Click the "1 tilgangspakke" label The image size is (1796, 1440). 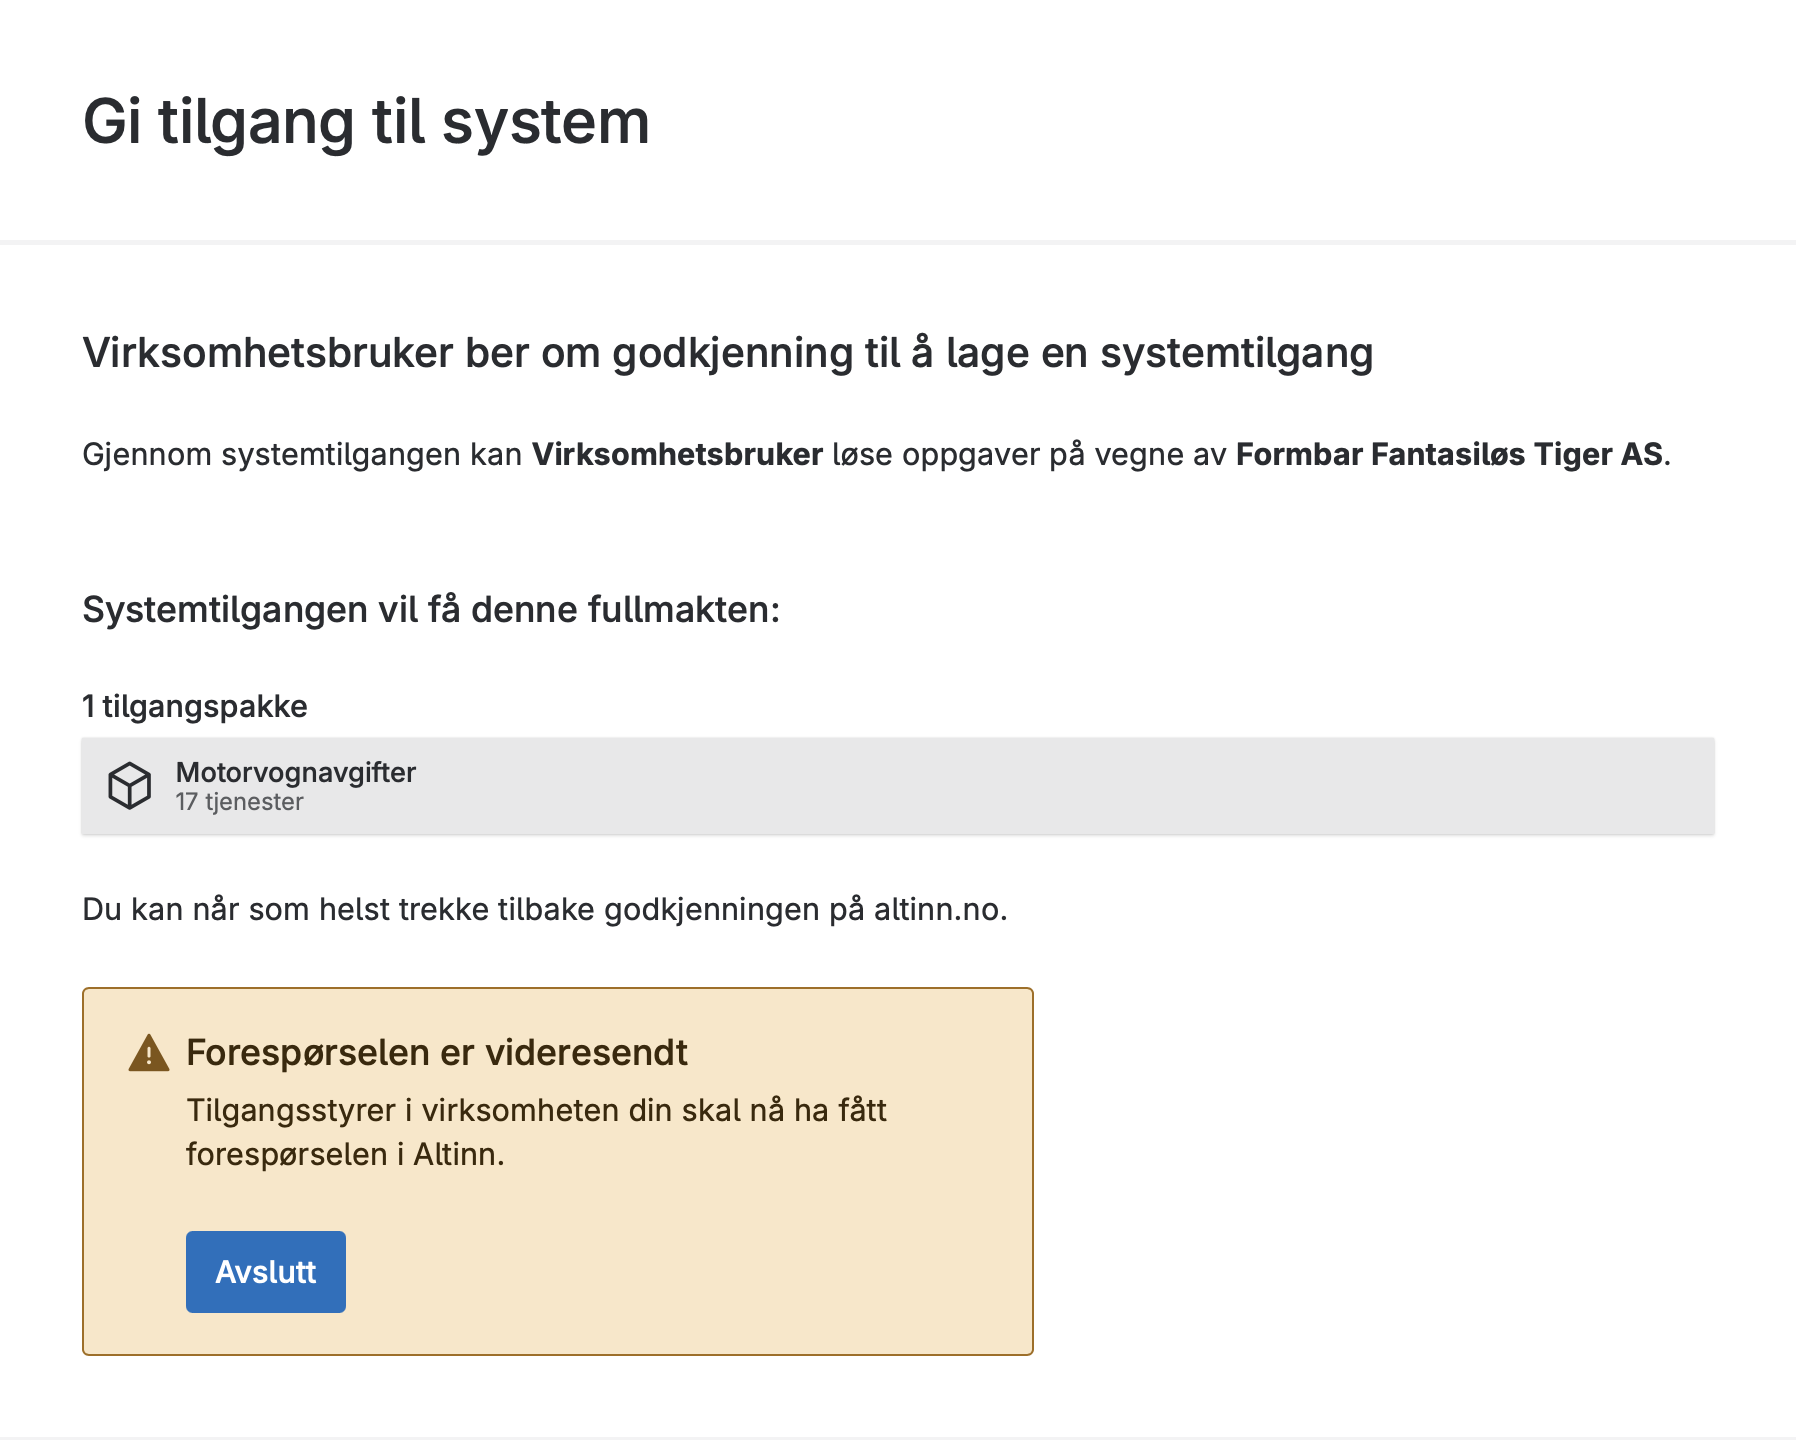point(195,706)
